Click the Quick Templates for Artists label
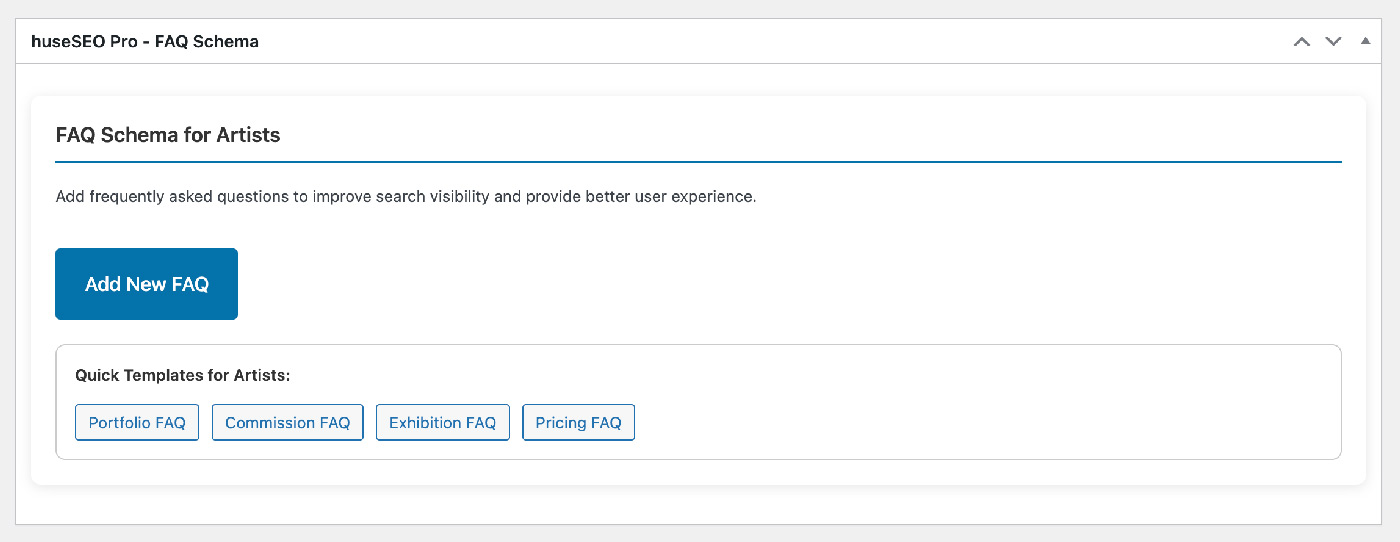 (x=182, y=376)
